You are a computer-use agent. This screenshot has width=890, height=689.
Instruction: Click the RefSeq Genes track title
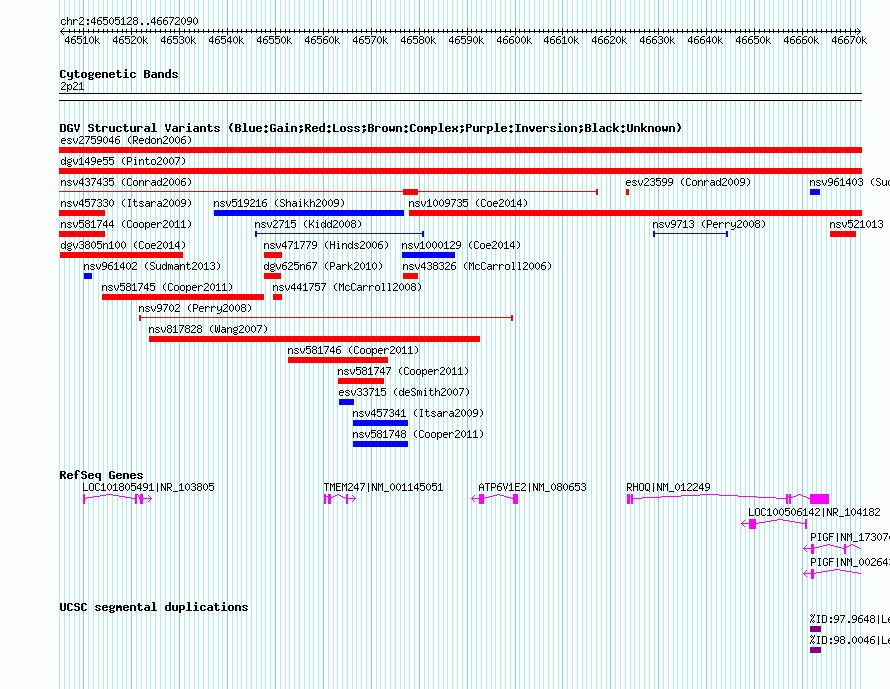tap(101, 475)
